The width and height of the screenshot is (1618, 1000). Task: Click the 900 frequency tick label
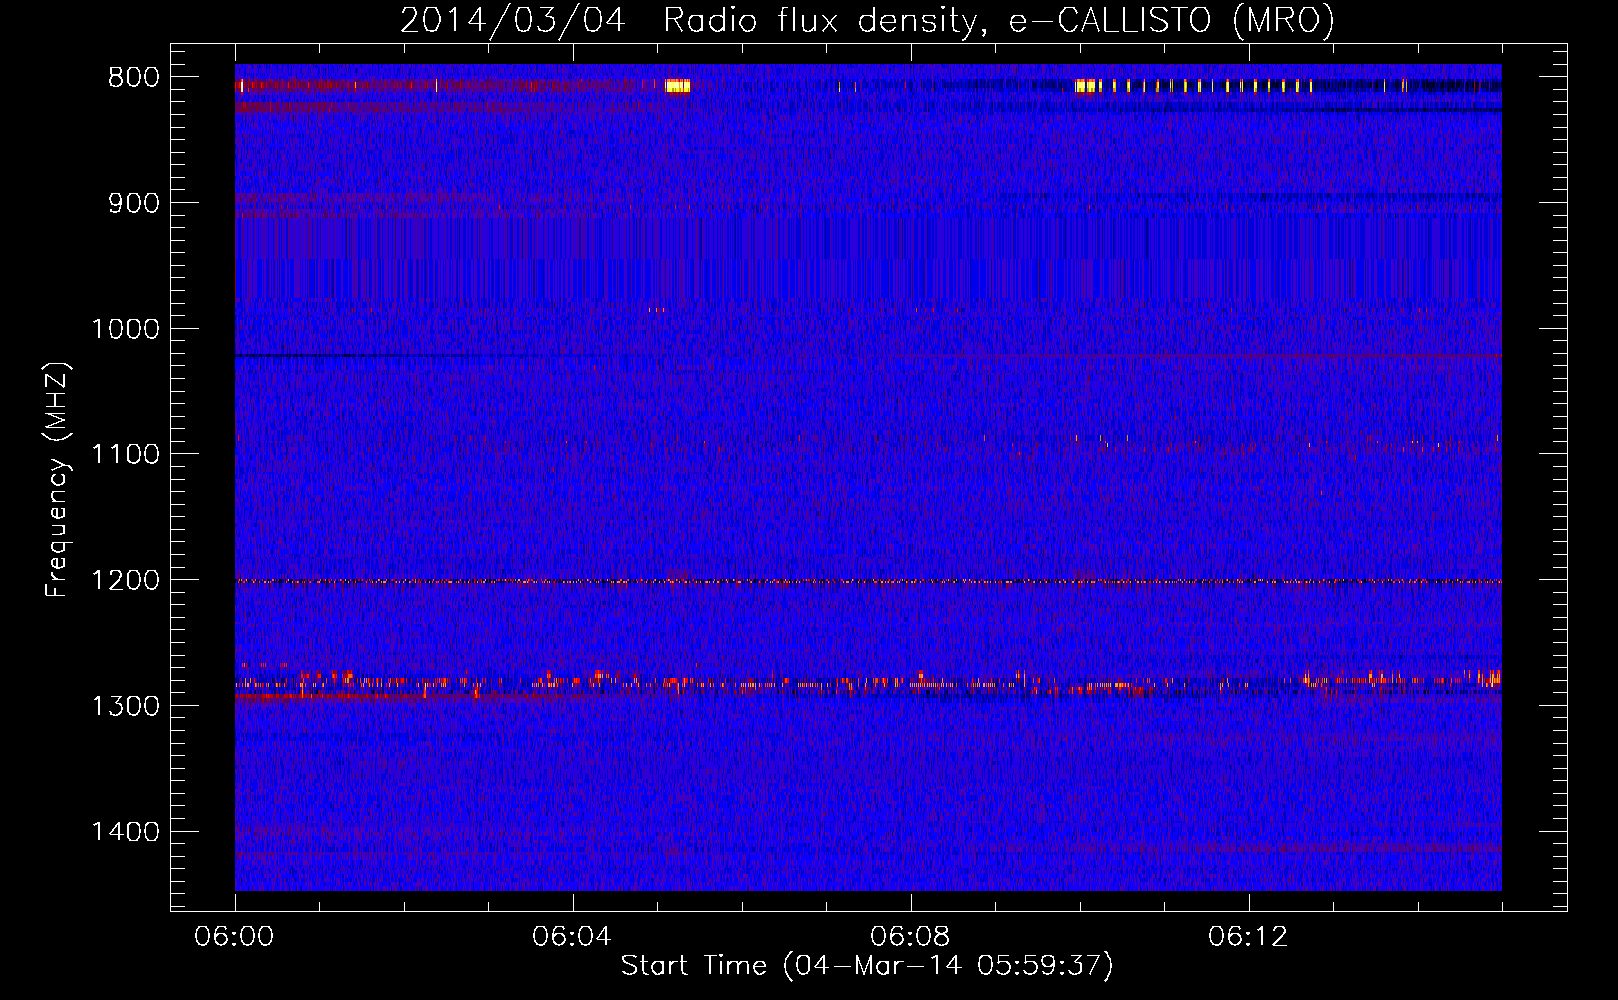(x=133, y=203)
